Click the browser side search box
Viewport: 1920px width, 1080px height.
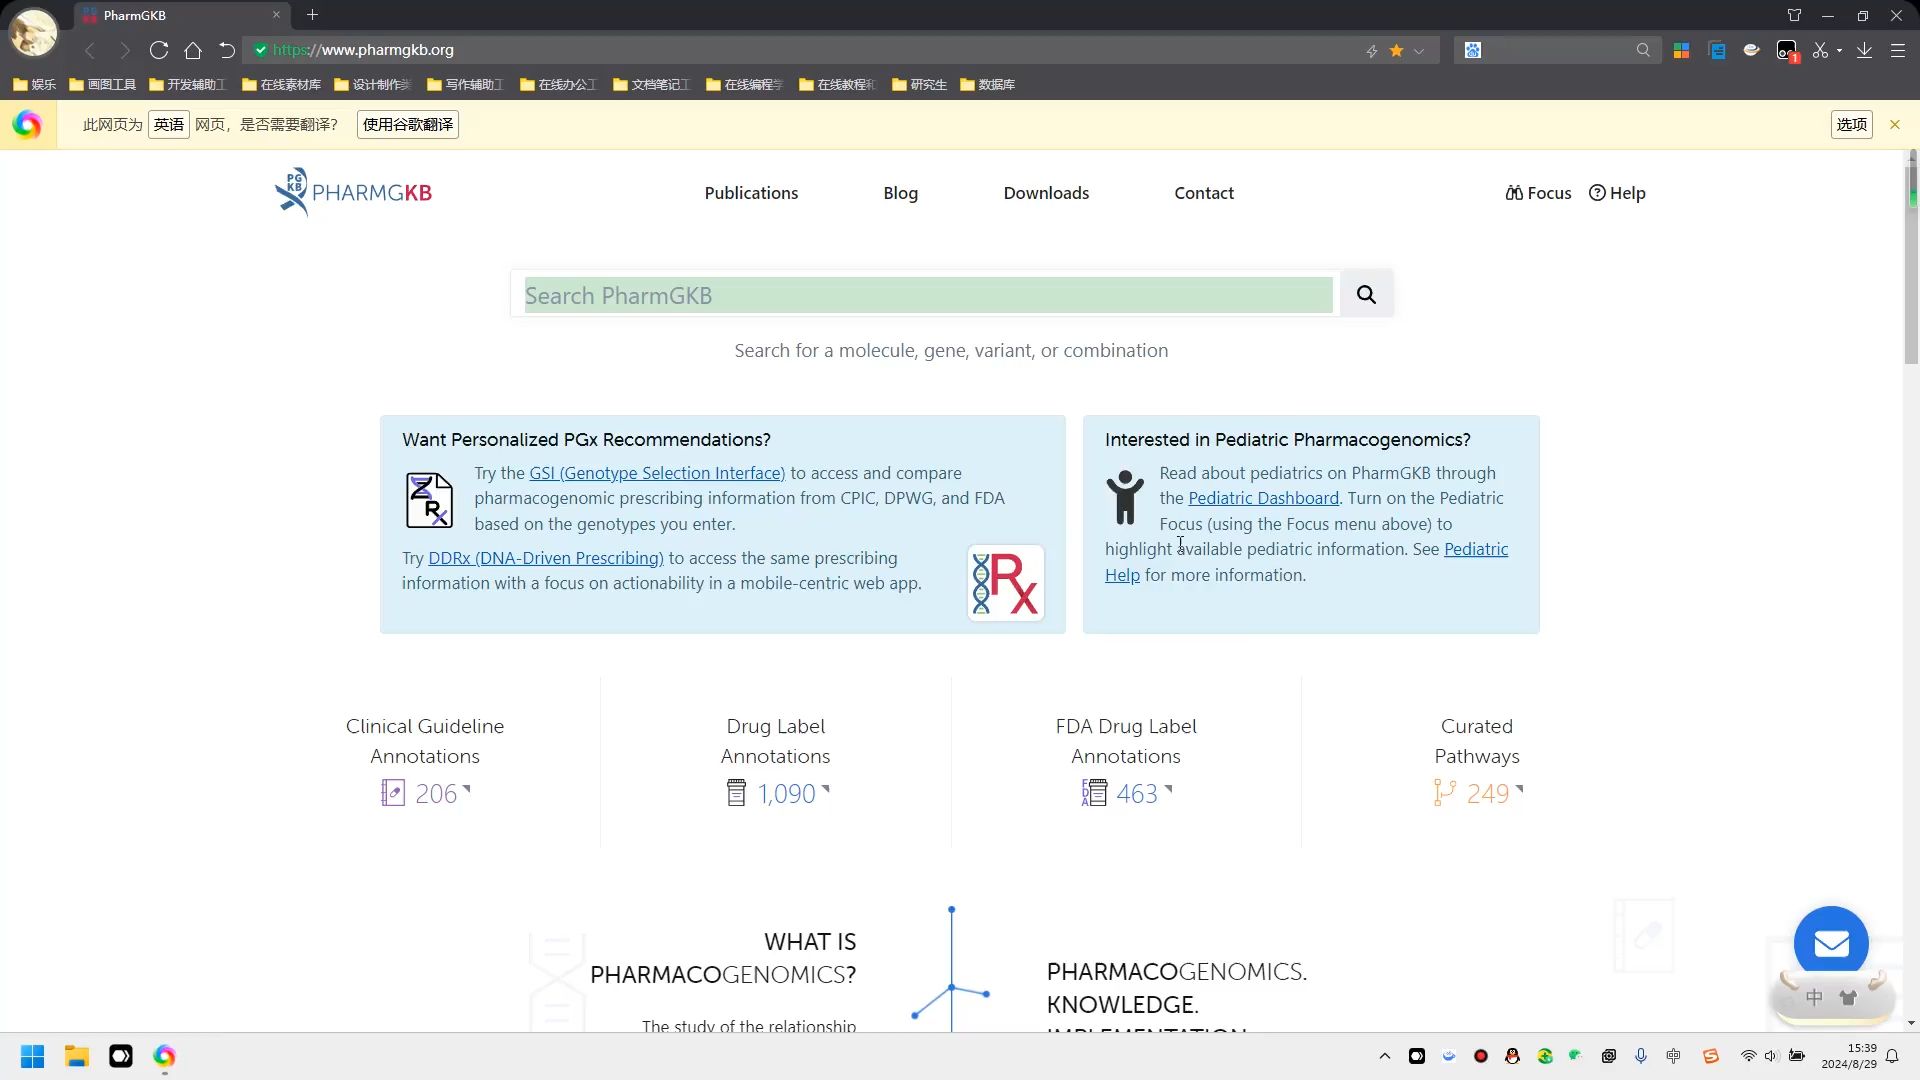point(1557,50)
